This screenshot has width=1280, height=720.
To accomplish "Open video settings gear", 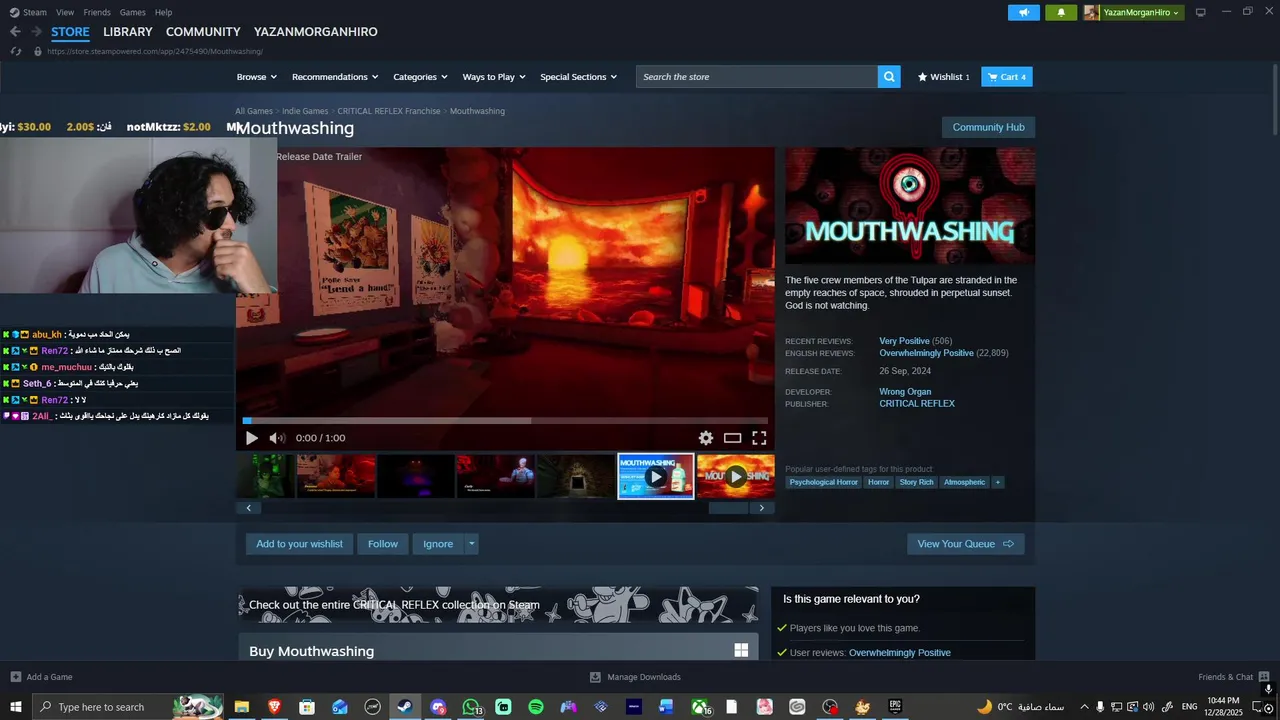I will (x=706, y=438).
